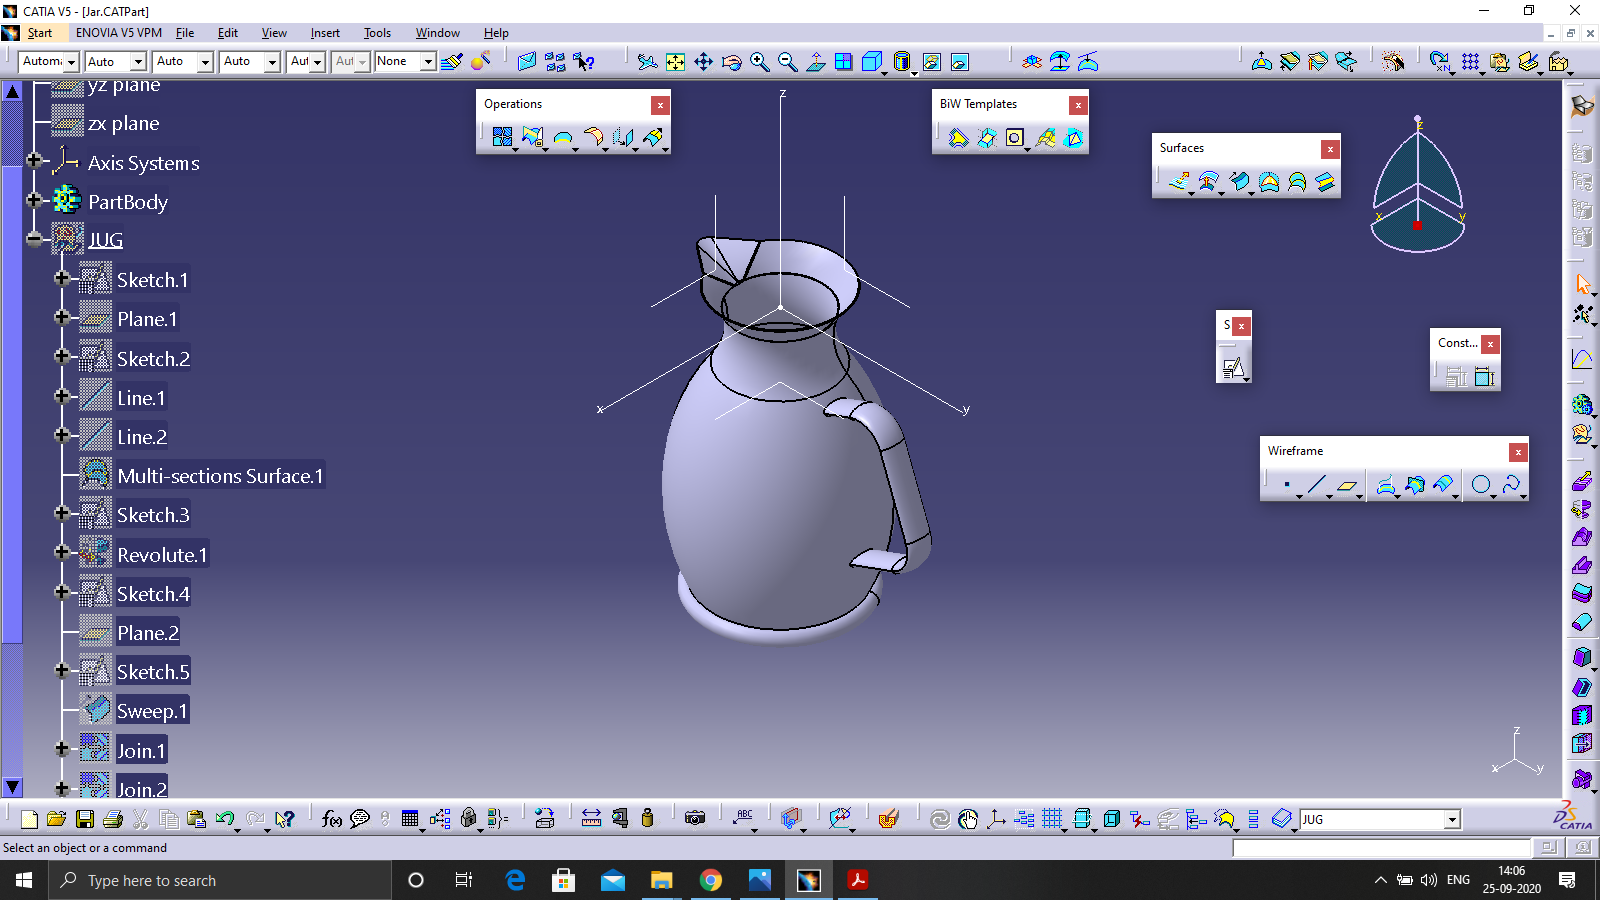Click the Formula f(x) icon
Image resolution: width=1600 pixels, height=900 pixels.
[x=332, y=819]
